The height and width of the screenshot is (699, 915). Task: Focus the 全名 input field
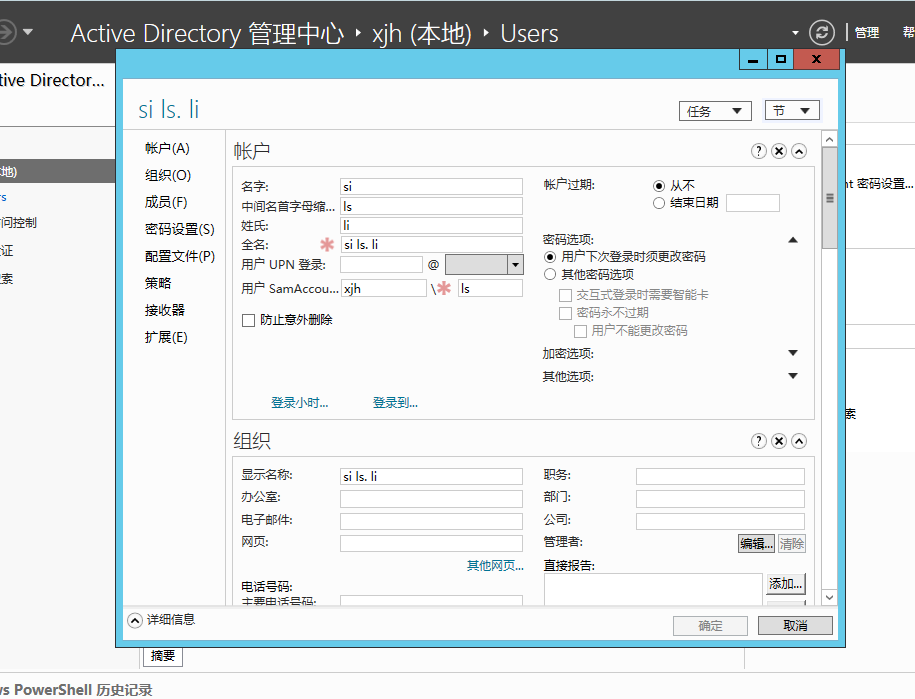coord(431,244)
